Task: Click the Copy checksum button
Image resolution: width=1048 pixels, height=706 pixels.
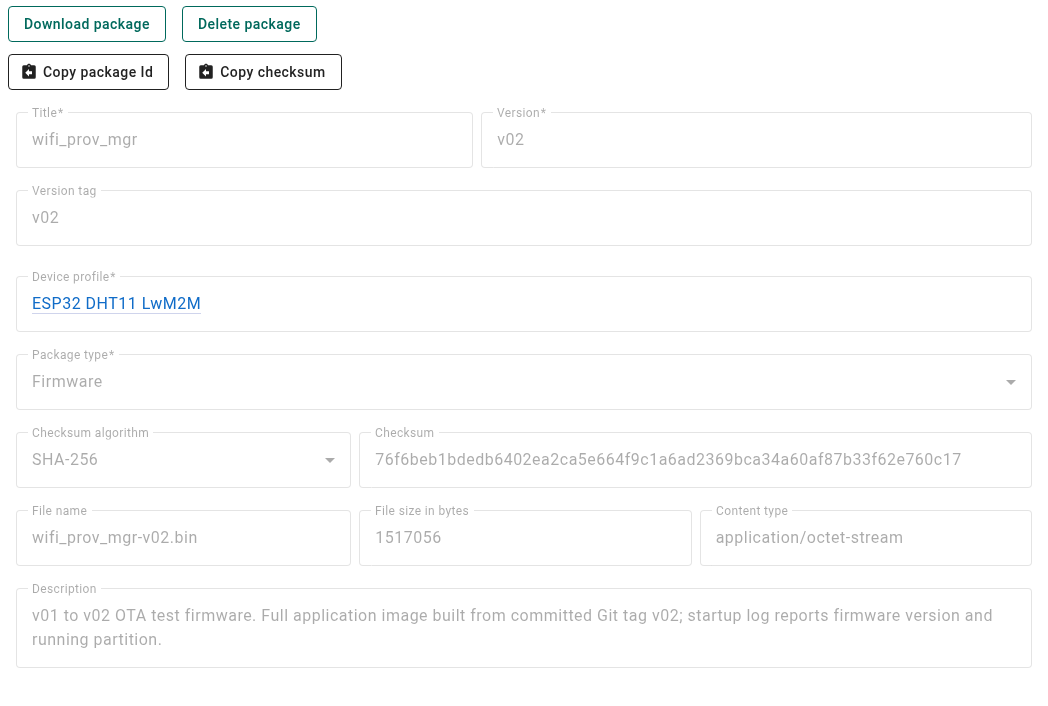Action: [x=263, y=72]
